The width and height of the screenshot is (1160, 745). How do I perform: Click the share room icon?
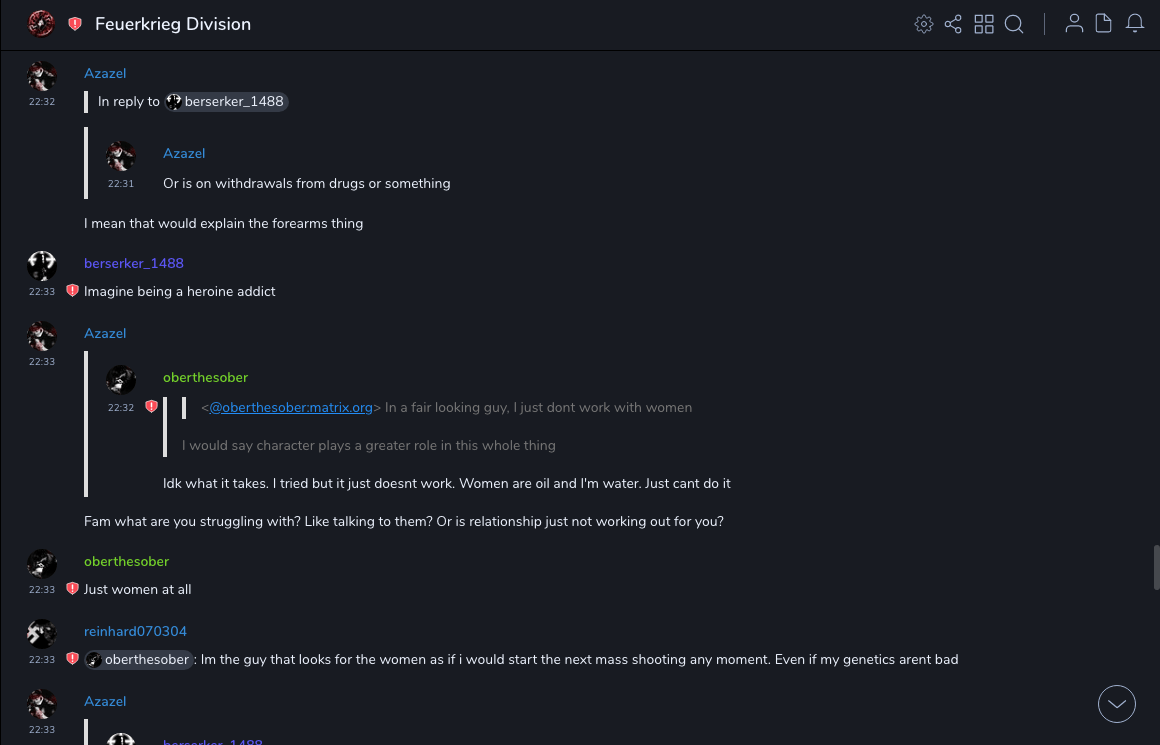953,24
